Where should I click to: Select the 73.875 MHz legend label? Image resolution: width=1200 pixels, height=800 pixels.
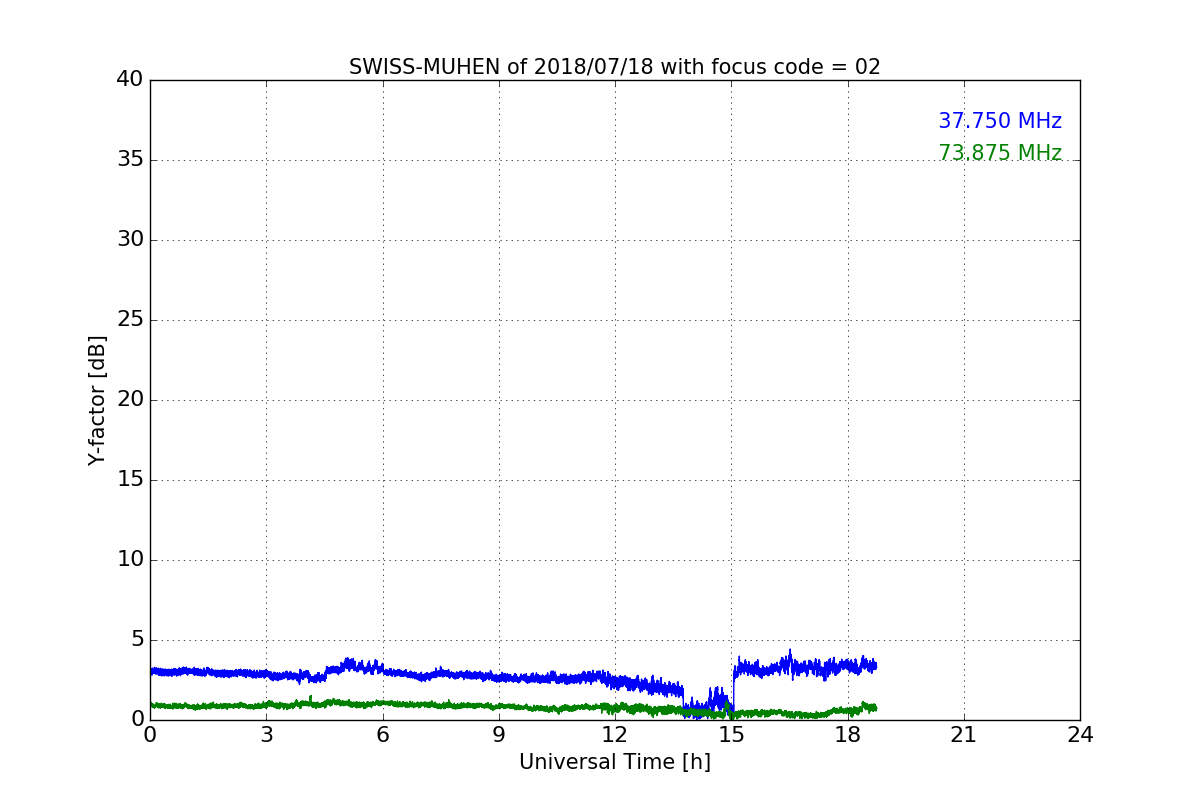pyautogui.click(x=1000, y=153)
